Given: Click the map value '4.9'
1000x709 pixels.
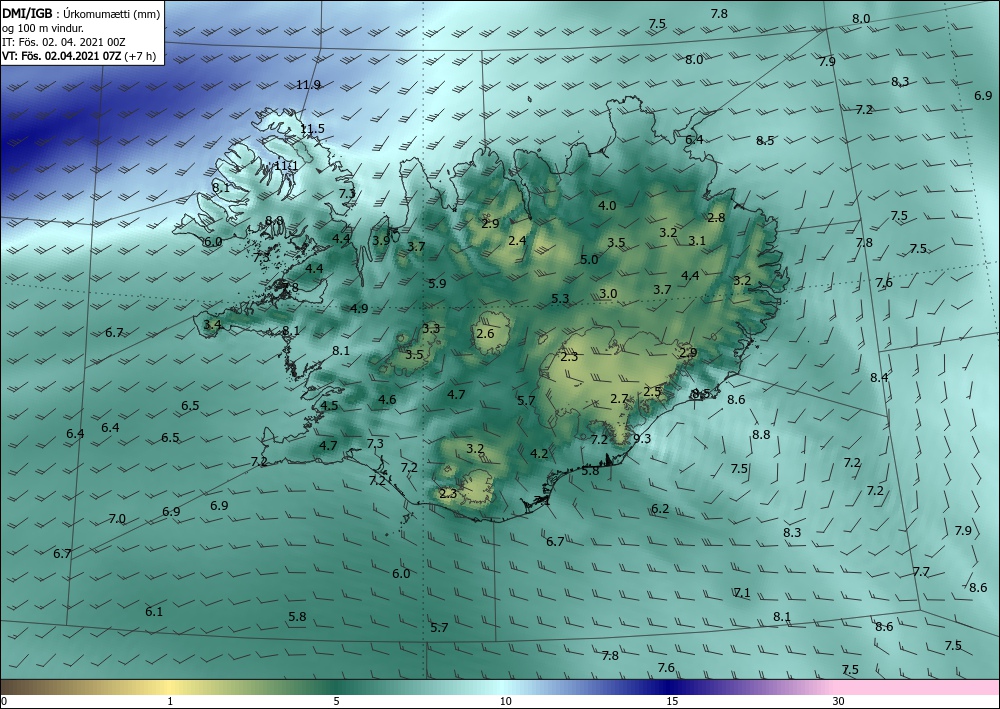Looking at the screenshot, I should (x=359, y=309).
